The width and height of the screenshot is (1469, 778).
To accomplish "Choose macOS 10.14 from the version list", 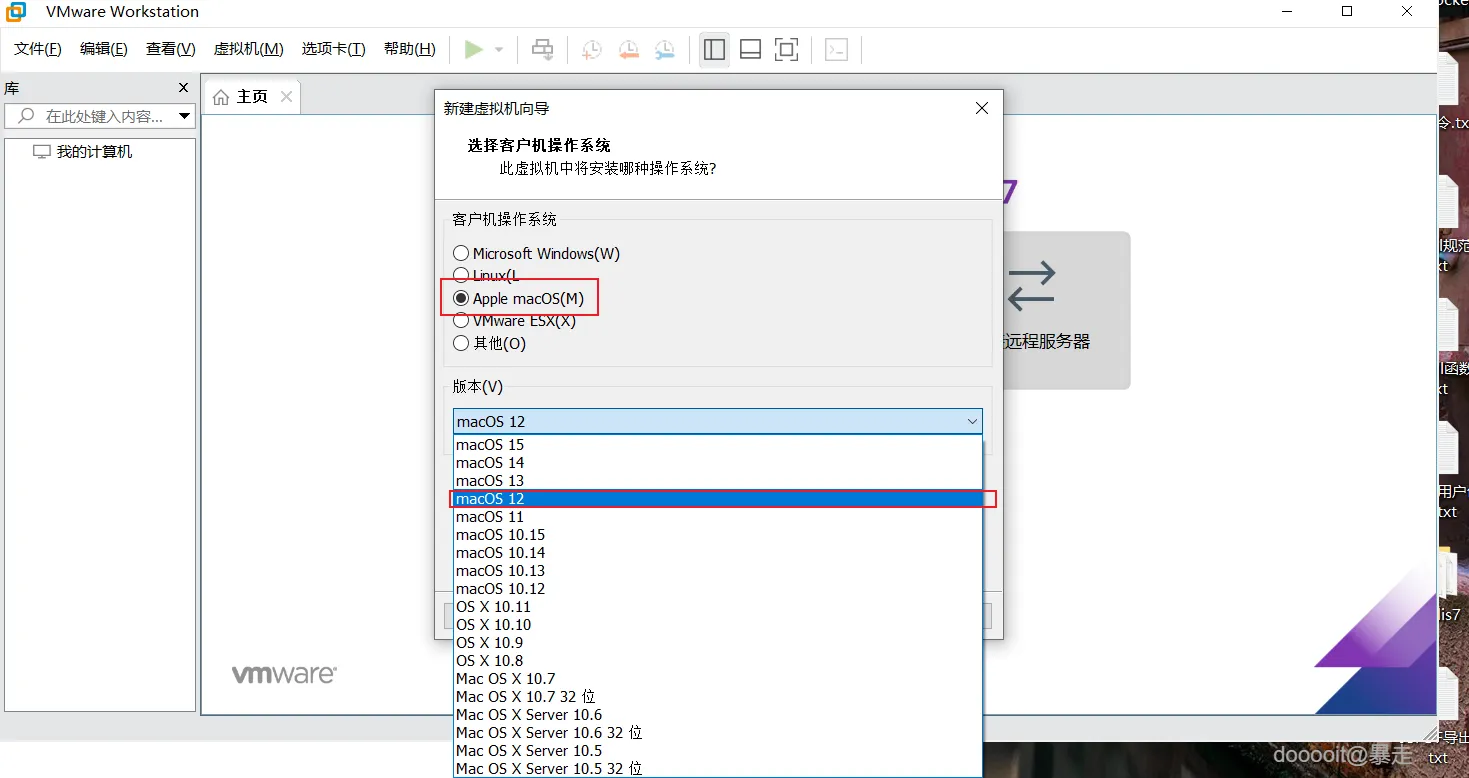I will (718, 553).
